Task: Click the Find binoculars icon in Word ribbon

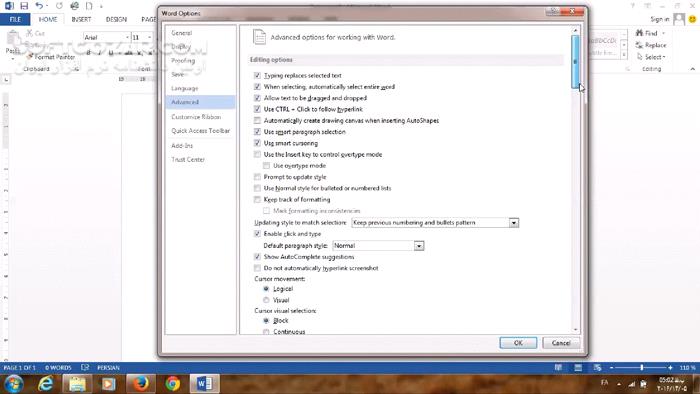Action: coord(640,33)
